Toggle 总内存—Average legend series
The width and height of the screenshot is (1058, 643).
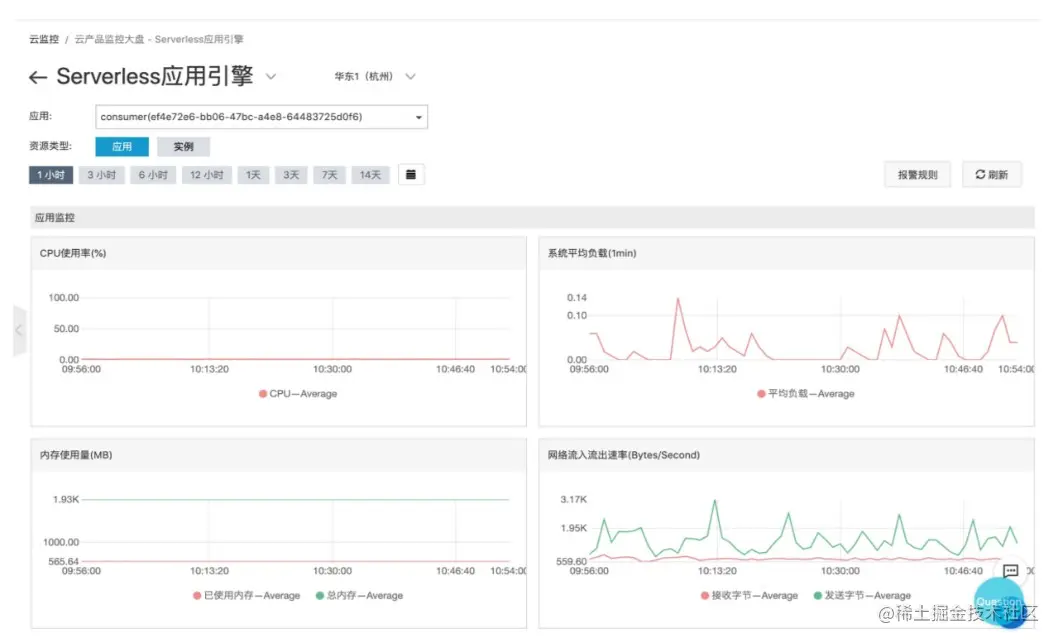[x=359, y=596]
